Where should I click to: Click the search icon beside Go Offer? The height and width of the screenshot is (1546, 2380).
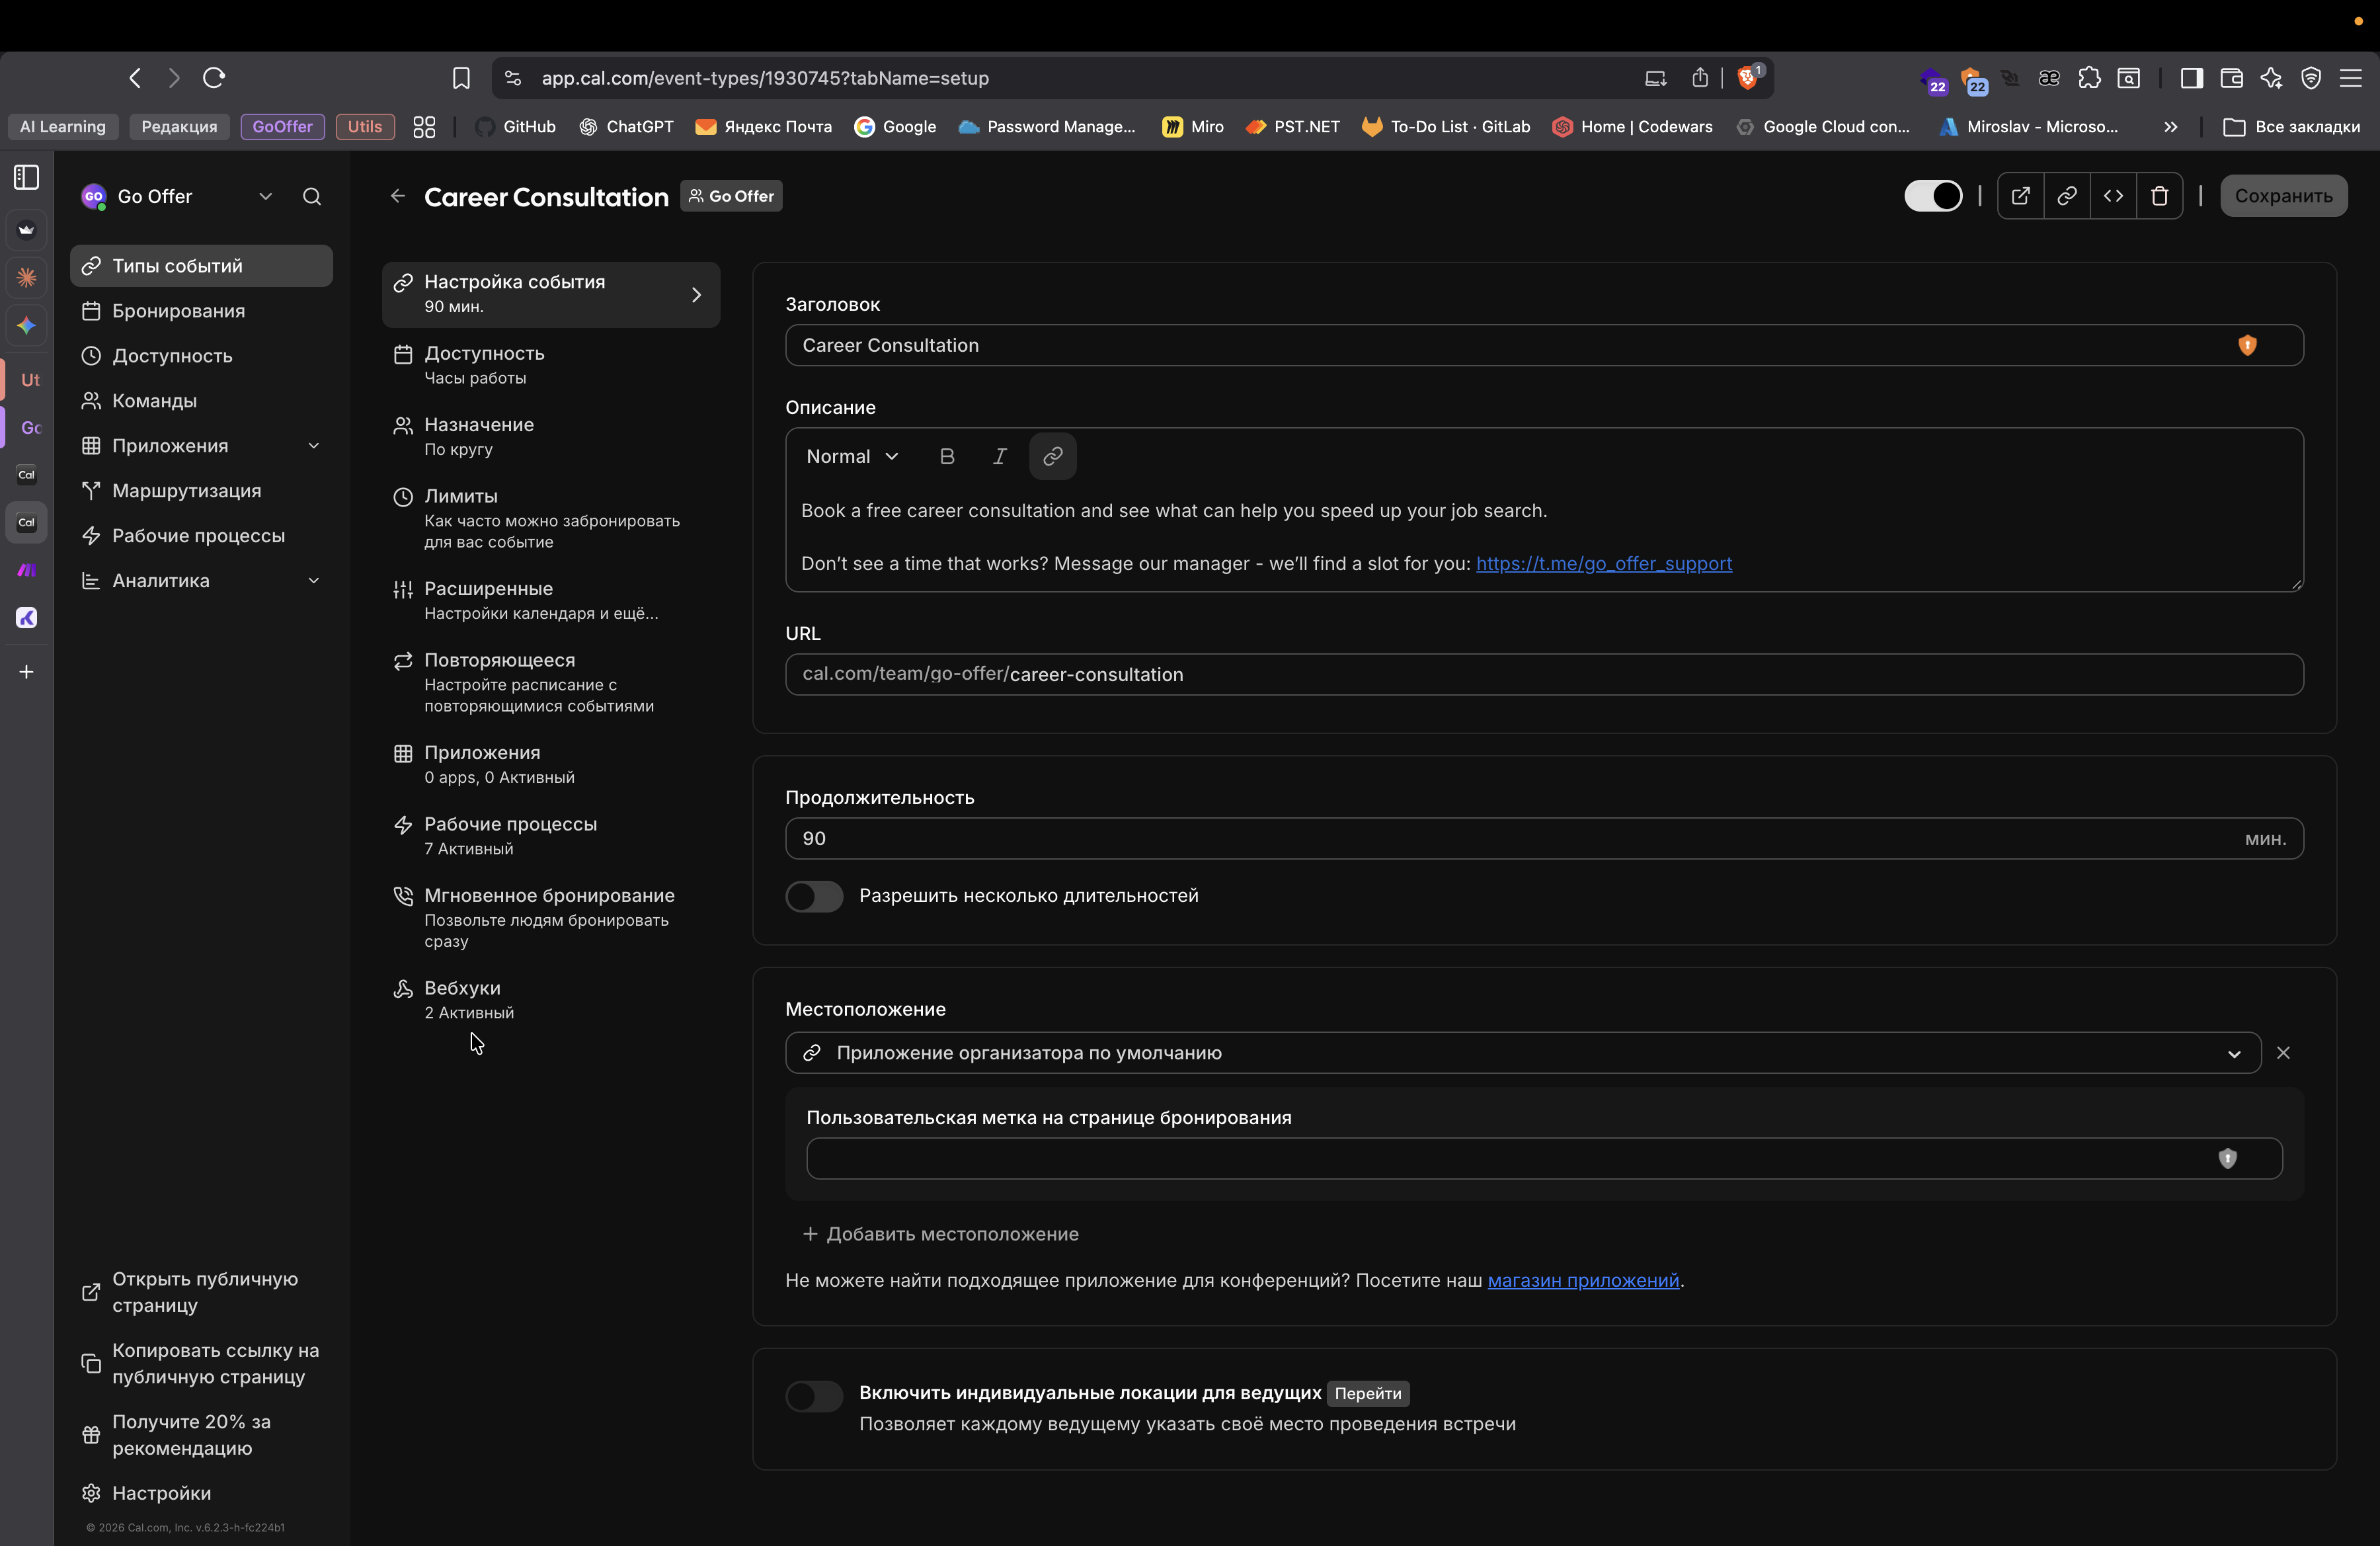[312, 196]
